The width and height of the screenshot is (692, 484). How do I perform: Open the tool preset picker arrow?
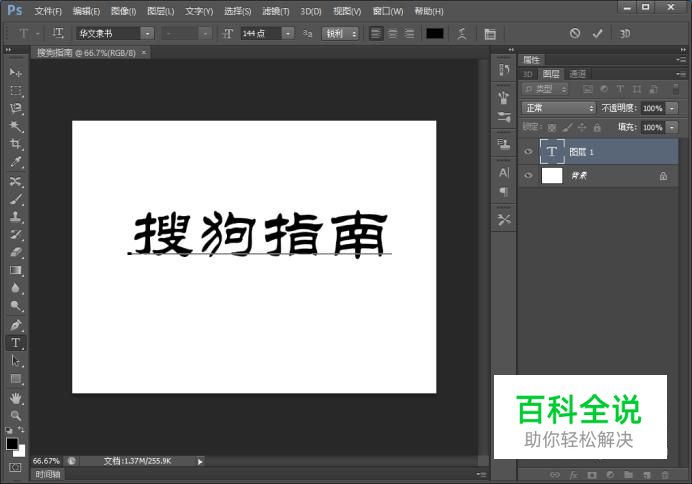(38, 34)
